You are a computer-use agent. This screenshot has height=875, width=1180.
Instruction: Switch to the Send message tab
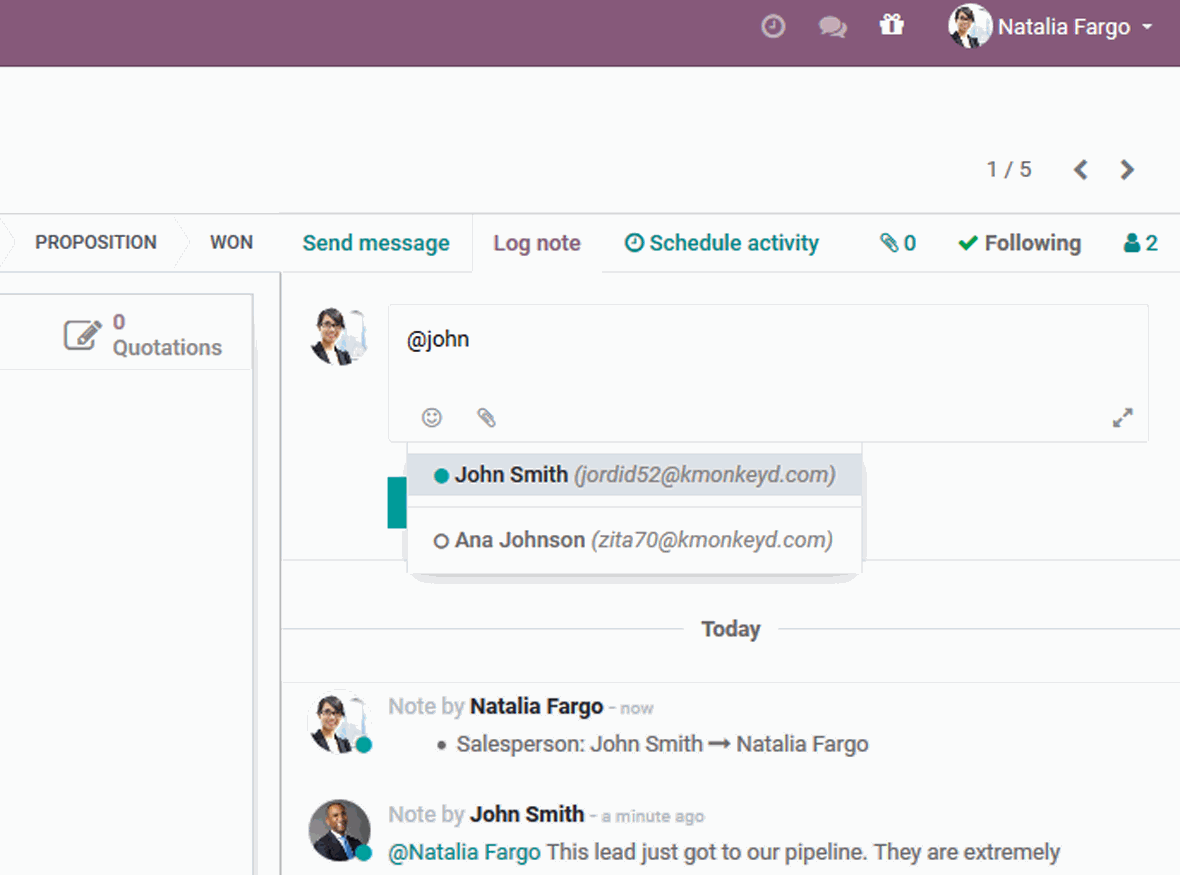point(374,242)
